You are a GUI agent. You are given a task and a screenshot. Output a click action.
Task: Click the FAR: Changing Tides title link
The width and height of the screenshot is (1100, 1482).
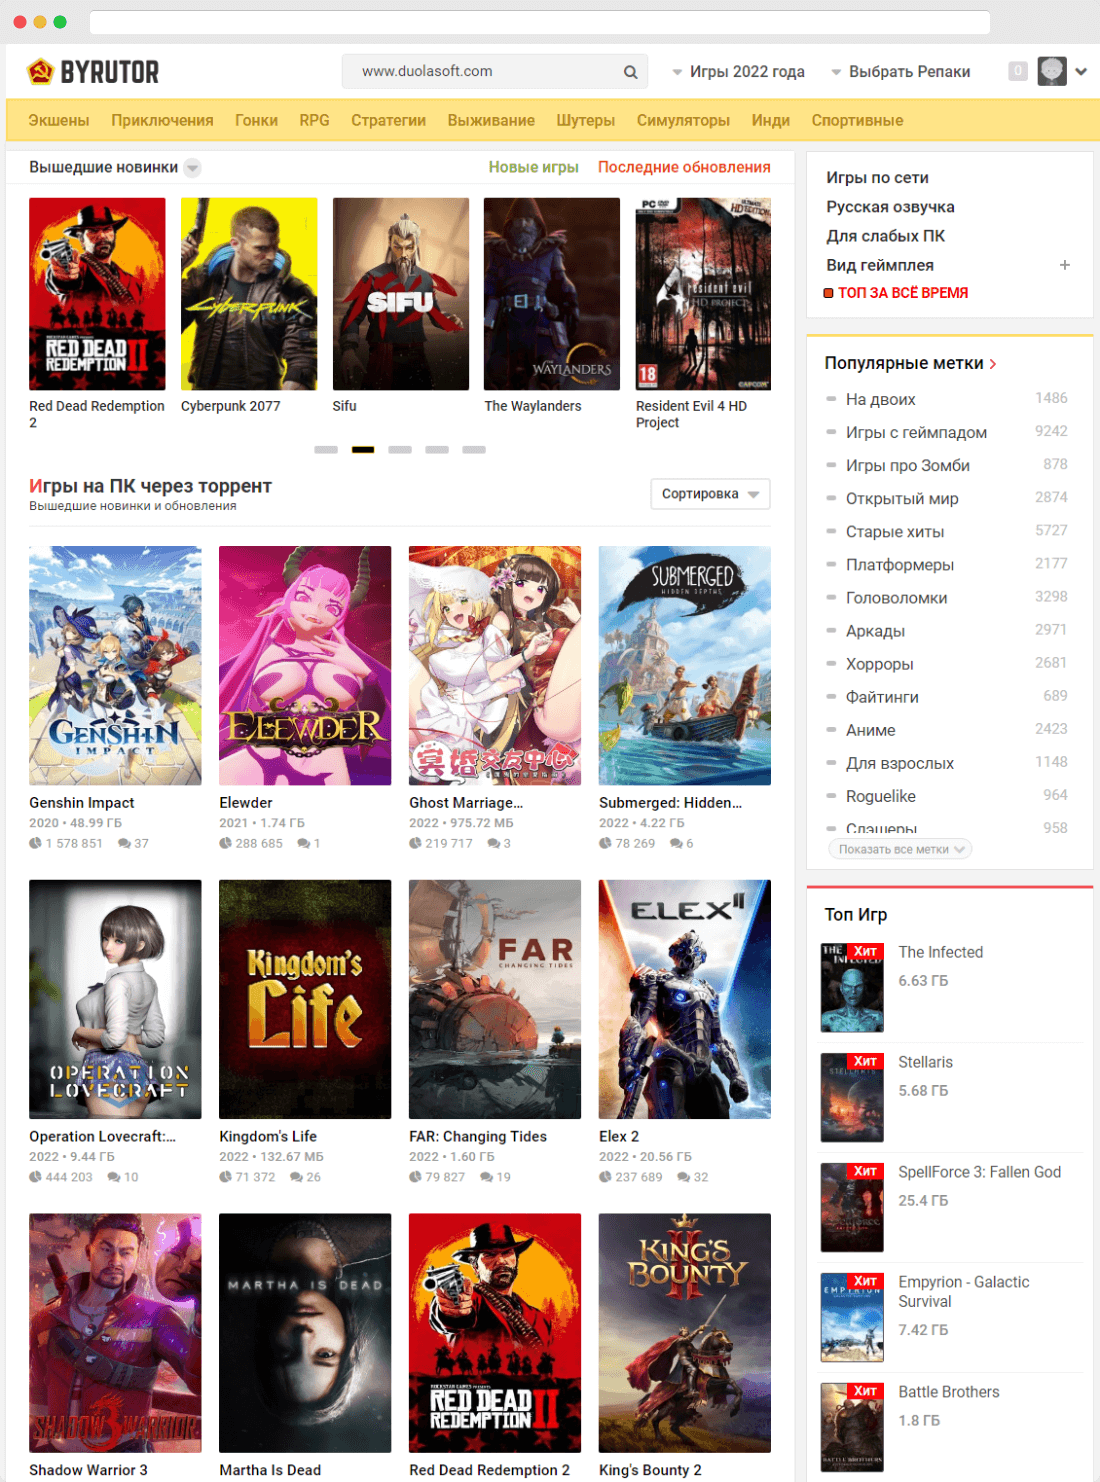click(478, 1137)
